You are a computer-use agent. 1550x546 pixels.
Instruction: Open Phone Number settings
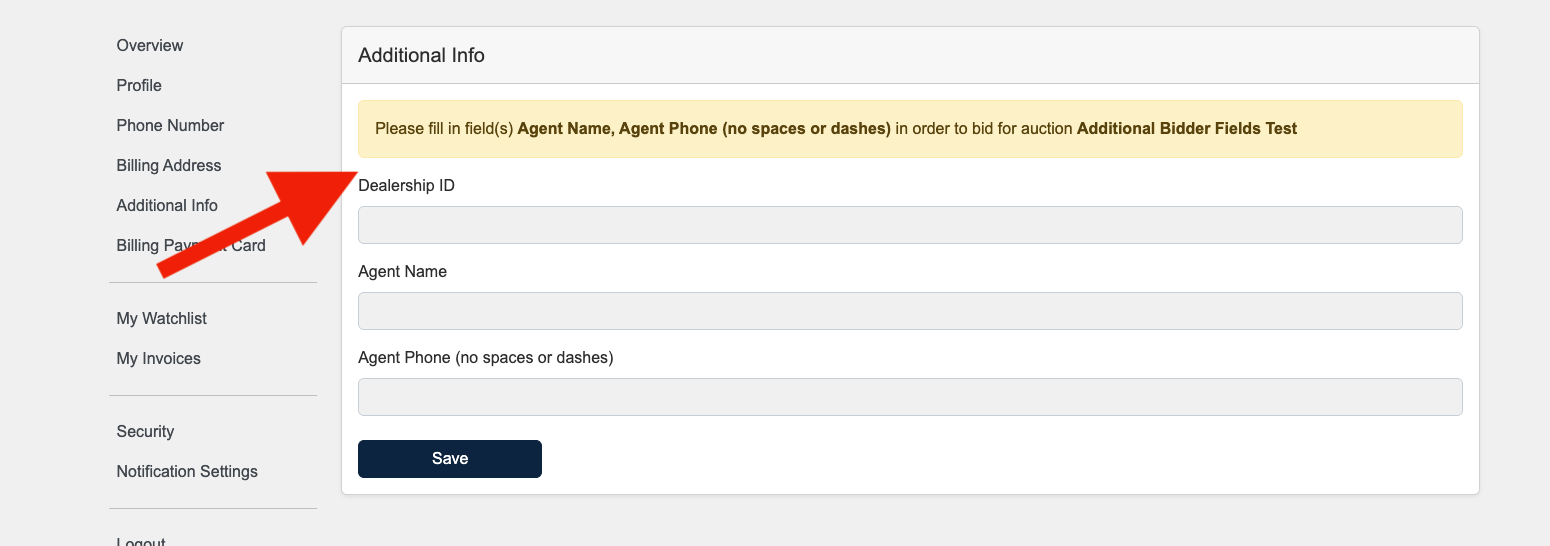point(170,126)
